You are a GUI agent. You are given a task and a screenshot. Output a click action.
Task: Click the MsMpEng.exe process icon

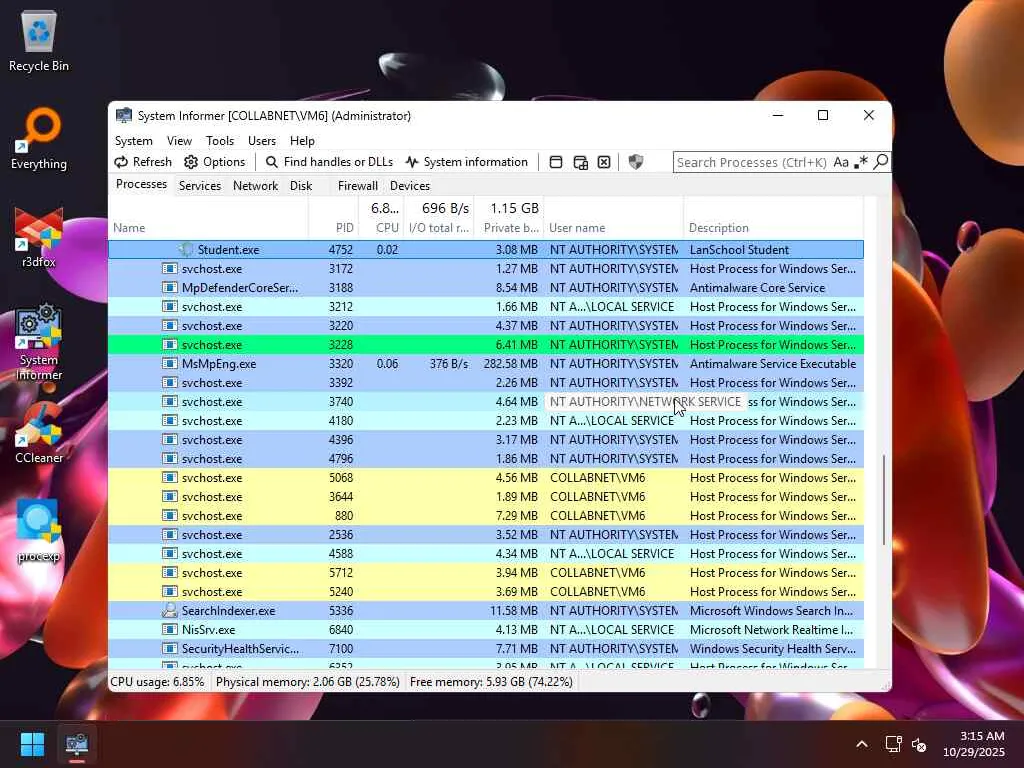tap(170, 363)
